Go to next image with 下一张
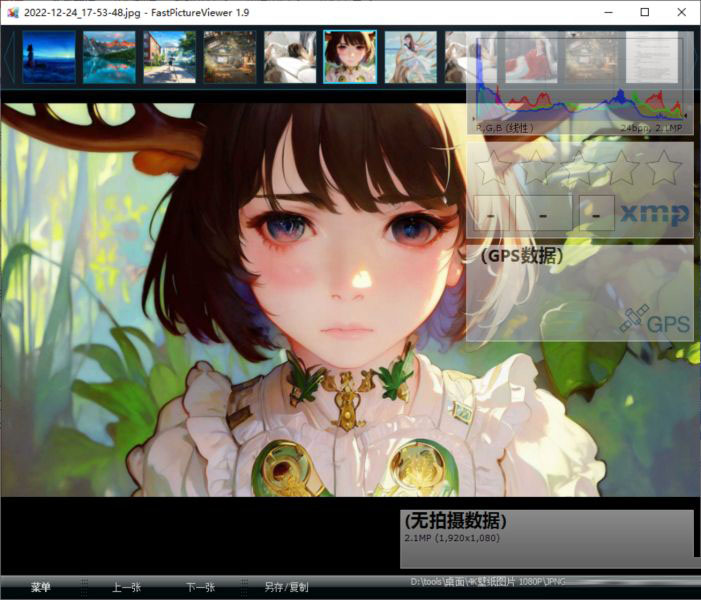 pos(200,587)
